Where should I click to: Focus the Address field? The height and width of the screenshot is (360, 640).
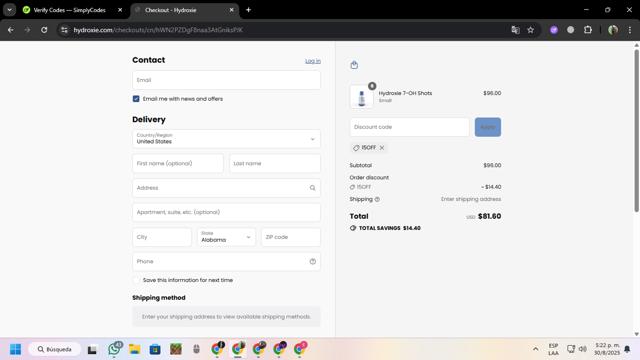pyautogui.click(x=226, y=188)
